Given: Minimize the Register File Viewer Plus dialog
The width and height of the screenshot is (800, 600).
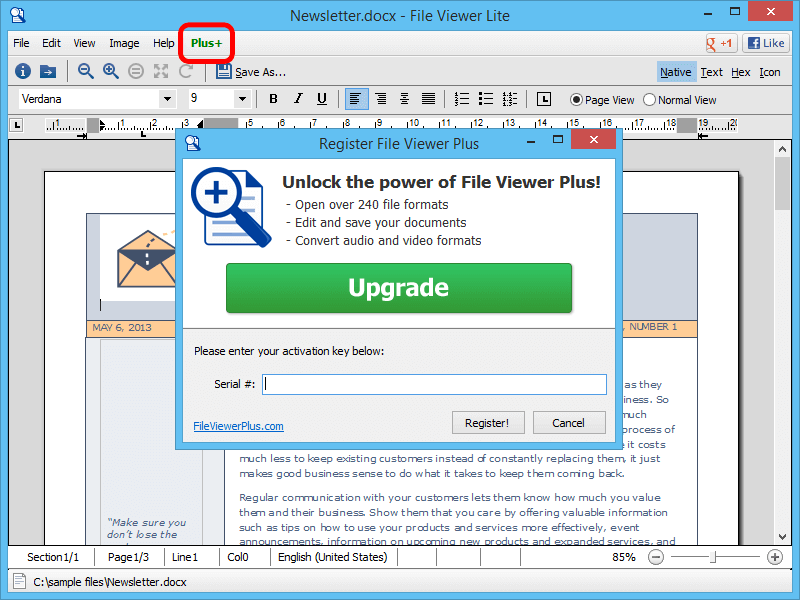Looking at the screenshot, I should click(531, 141).
